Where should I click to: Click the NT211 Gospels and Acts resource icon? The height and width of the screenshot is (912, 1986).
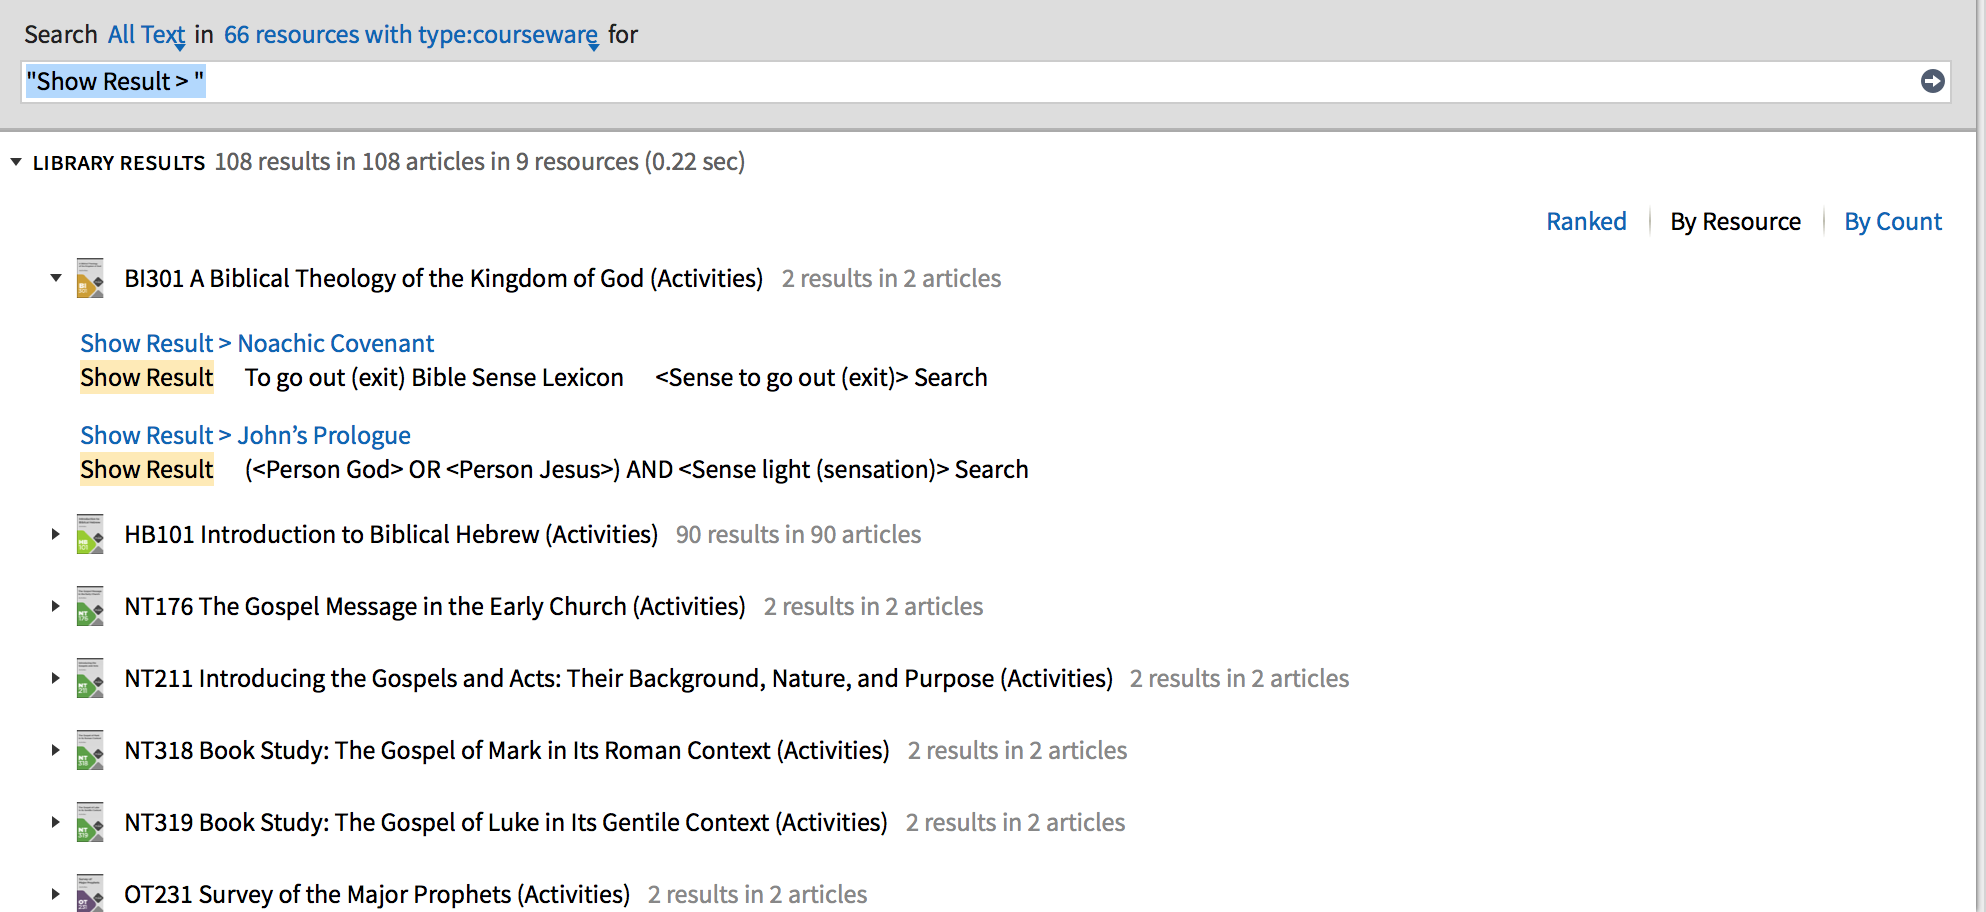pos(90,679)
